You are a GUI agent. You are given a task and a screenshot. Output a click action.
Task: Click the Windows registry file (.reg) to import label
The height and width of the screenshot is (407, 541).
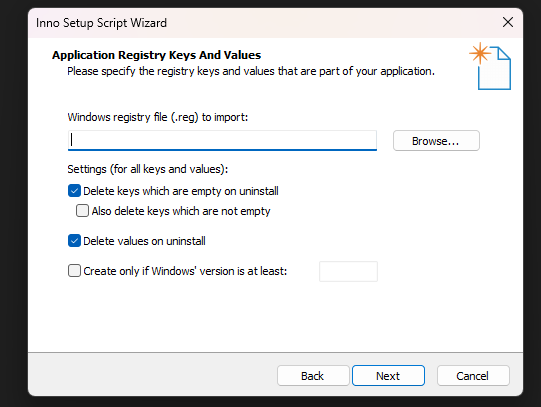158,117
